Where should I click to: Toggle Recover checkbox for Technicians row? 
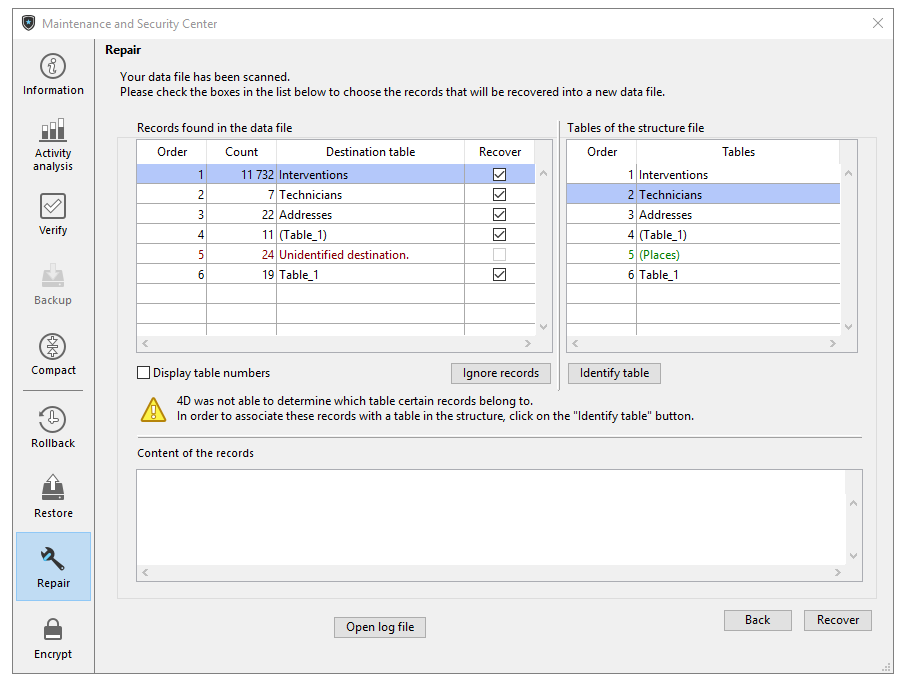(500, 195)
